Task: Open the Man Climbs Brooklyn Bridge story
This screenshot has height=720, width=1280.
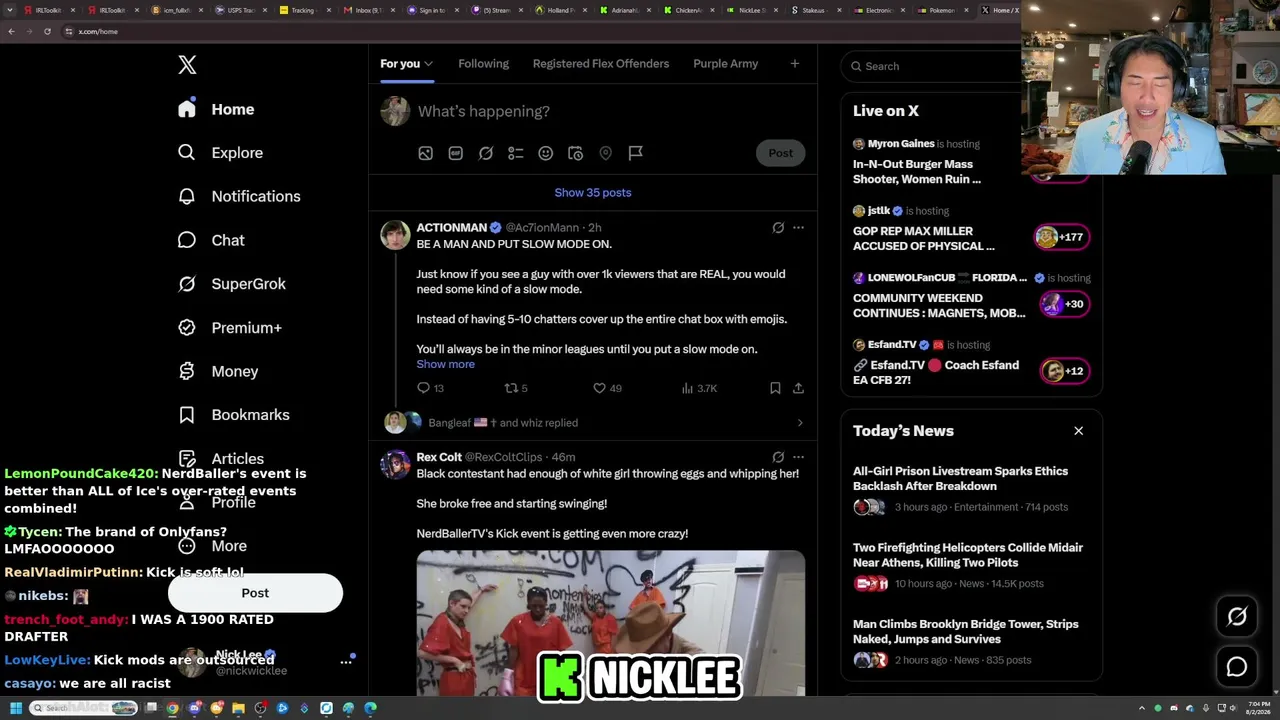Action: [x=971, y=643]
